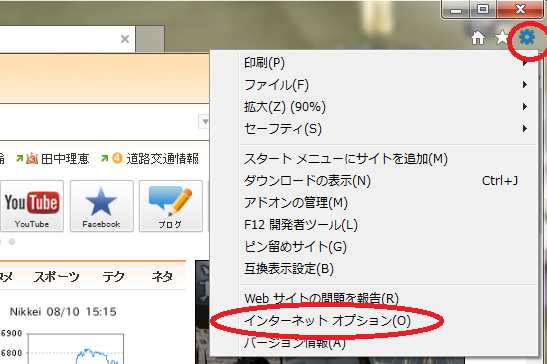
Task: Select ピン留めサイト(G)
Action: coord(388,247)
